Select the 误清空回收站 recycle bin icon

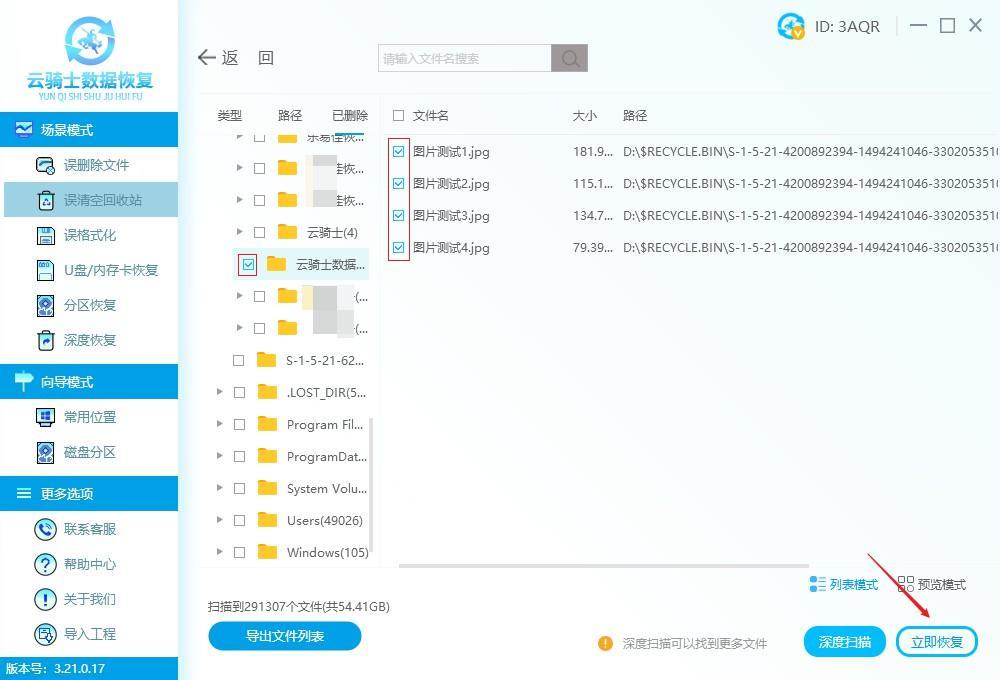point(46,200)
